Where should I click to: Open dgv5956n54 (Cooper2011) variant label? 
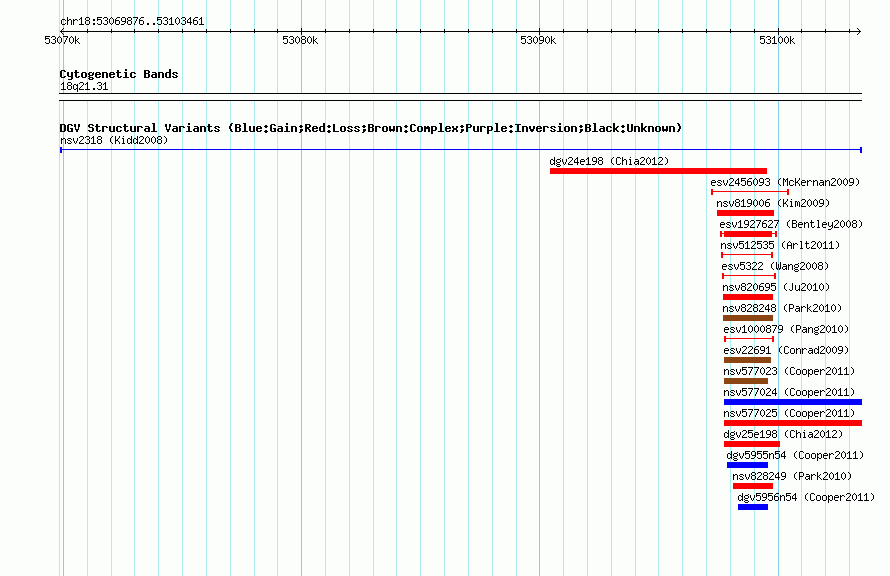(x=806, y=497)
